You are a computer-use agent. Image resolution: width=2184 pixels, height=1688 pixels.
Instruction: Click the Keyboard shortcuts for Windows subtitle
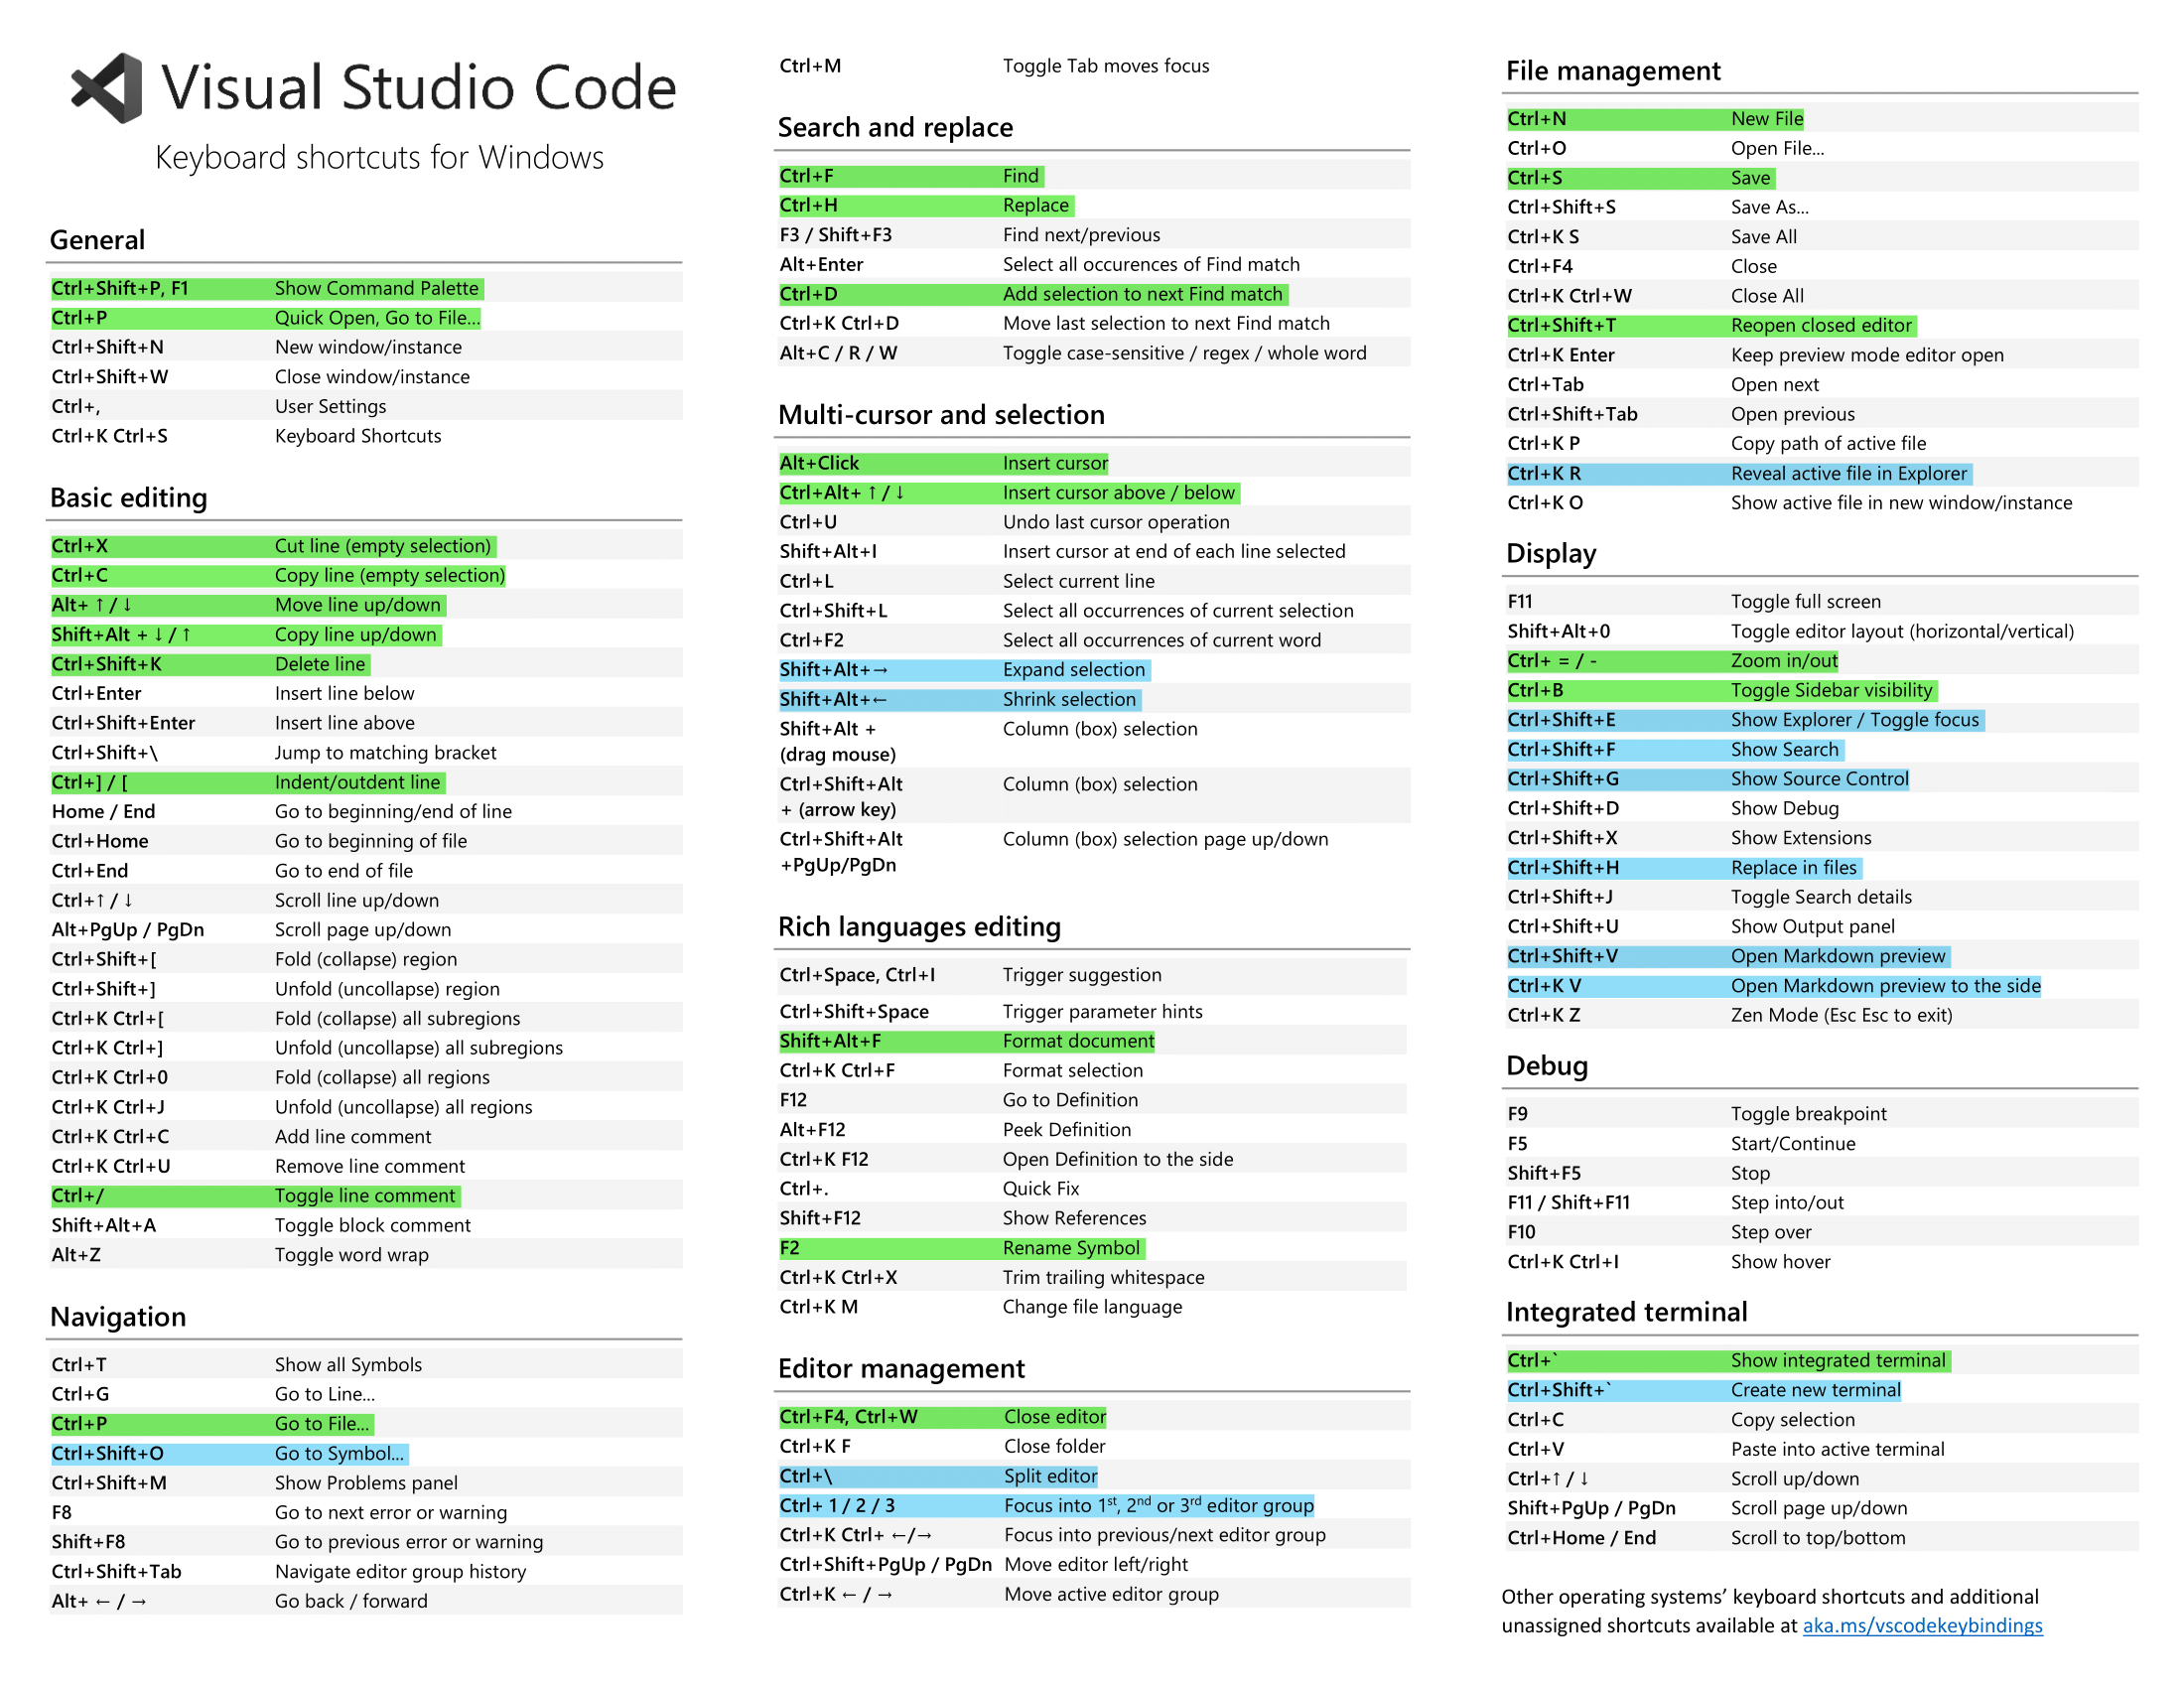(380, 157)
